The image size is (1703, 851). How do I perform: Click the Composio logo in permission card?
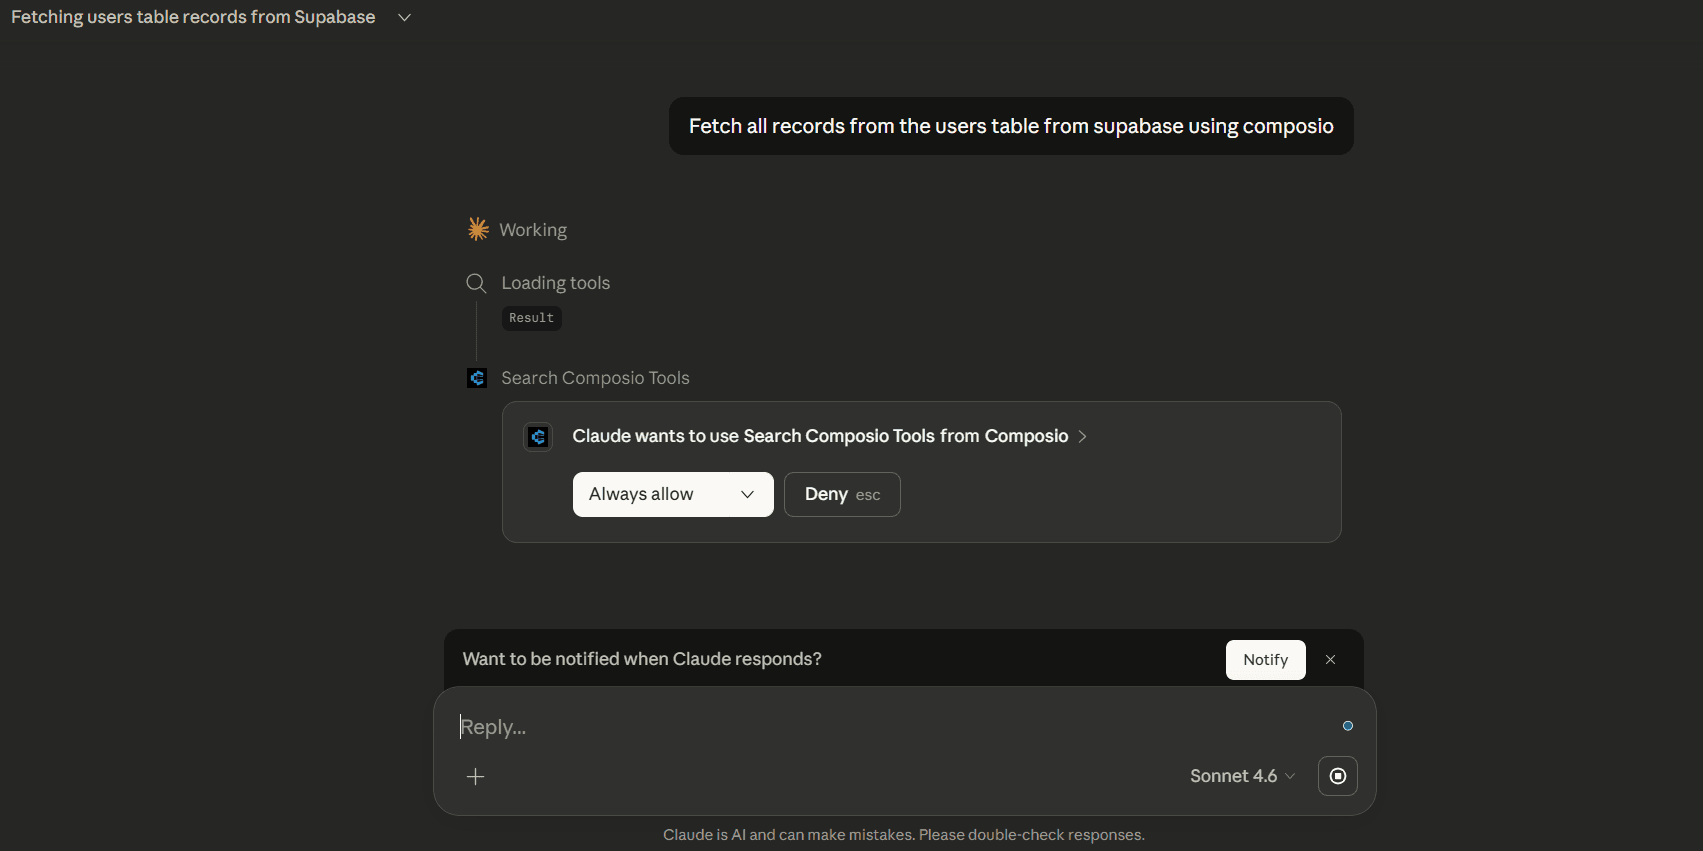coord(538,436)
